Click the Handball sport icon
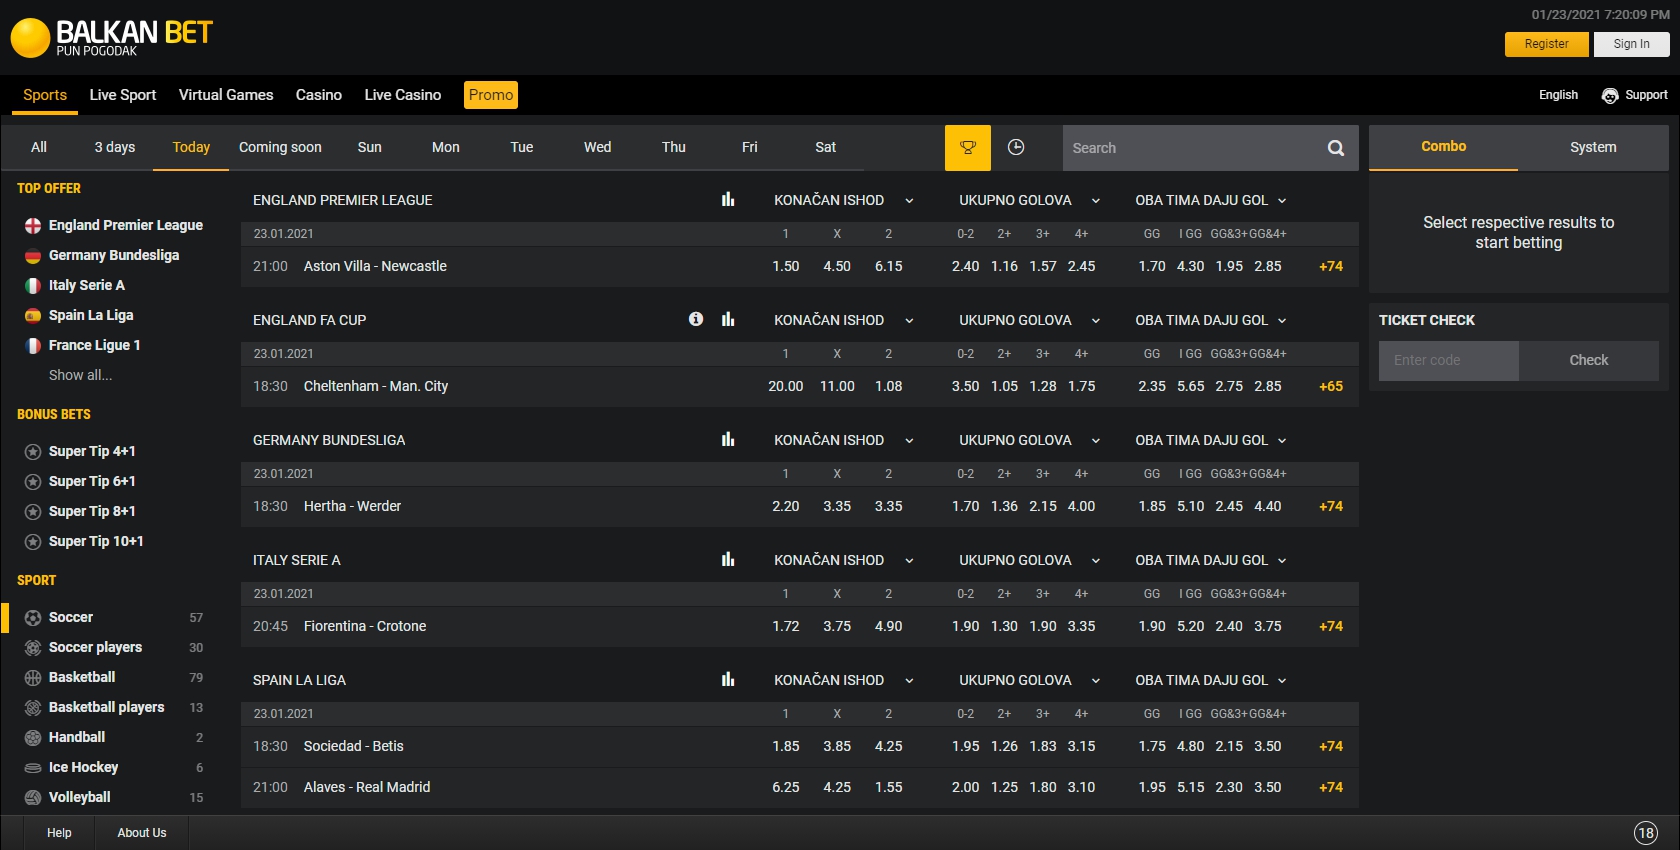Viewport: 1680px width, 850px height. coord(33,738)
